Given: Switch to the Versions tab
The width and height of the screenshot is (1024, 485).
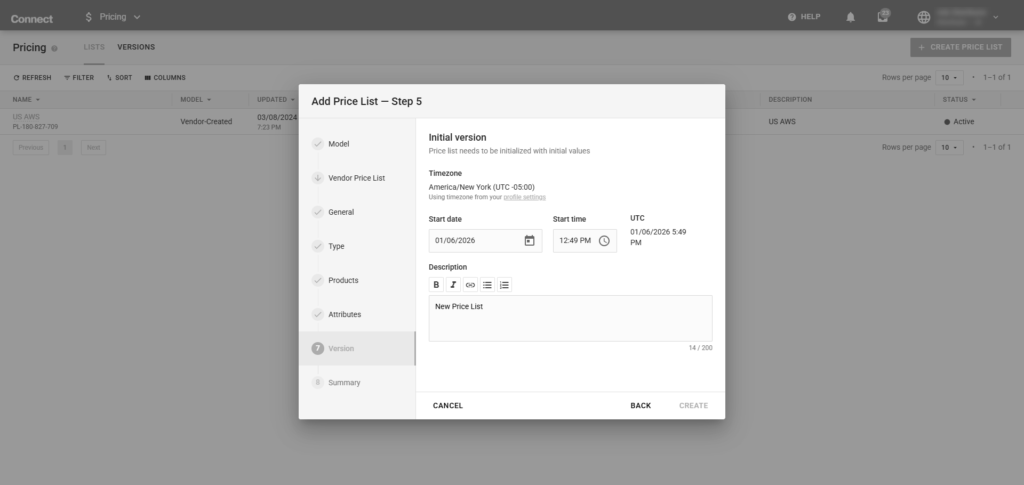Looking at the screenshot, I should [x=136, y=47].
